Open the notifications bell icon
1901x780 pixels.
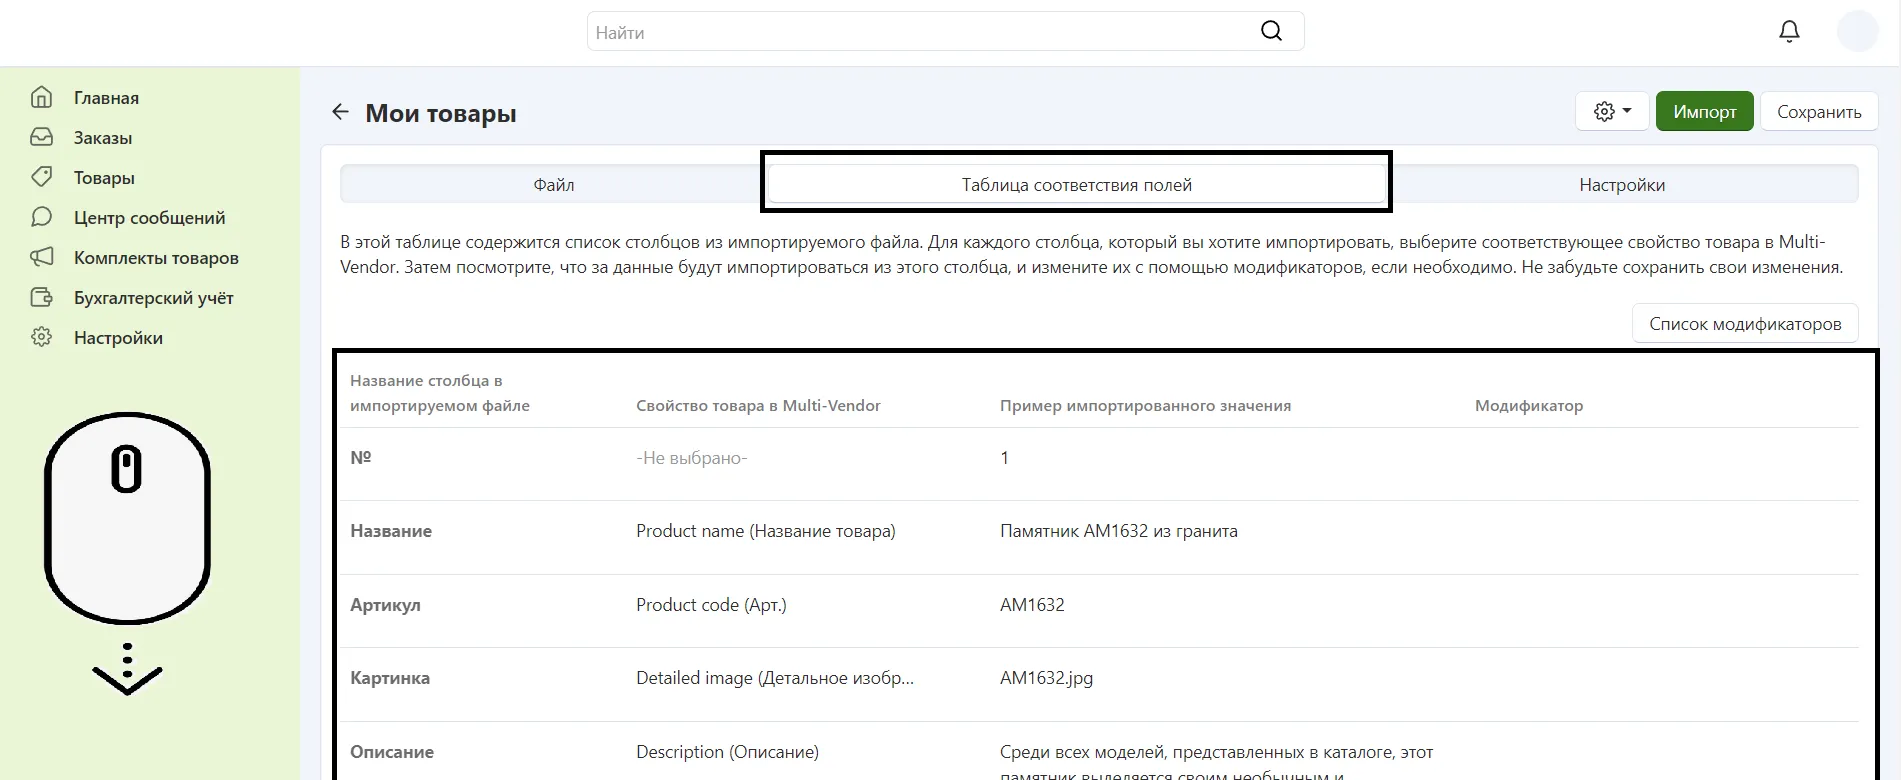click(1789, 32)
